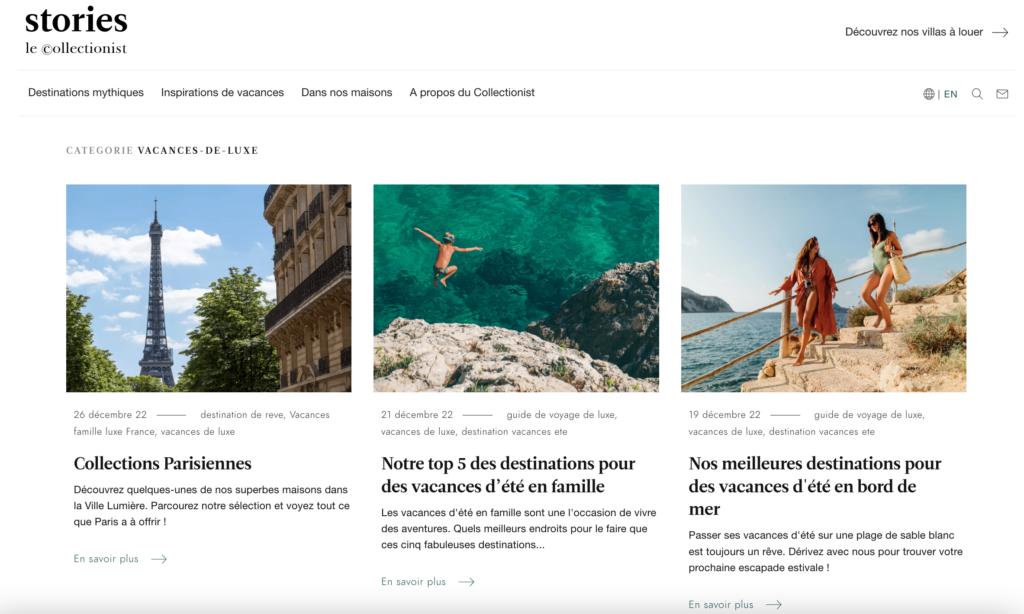
Task: Click the globe language icon
Action: pos(929,94)
